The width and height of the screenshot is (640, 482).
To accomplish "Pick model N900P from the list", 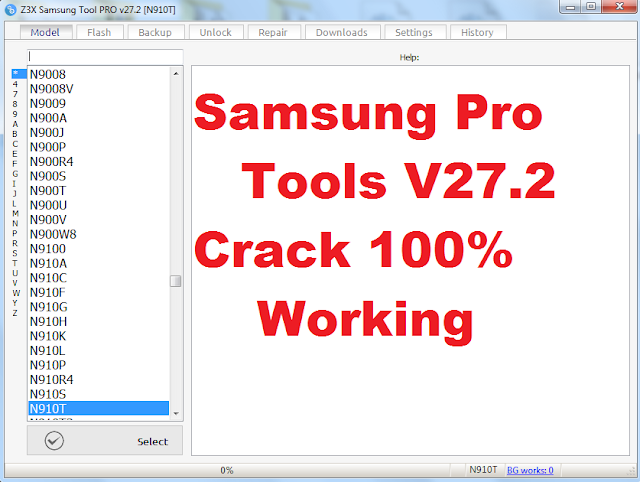I will tap(98, 147).
